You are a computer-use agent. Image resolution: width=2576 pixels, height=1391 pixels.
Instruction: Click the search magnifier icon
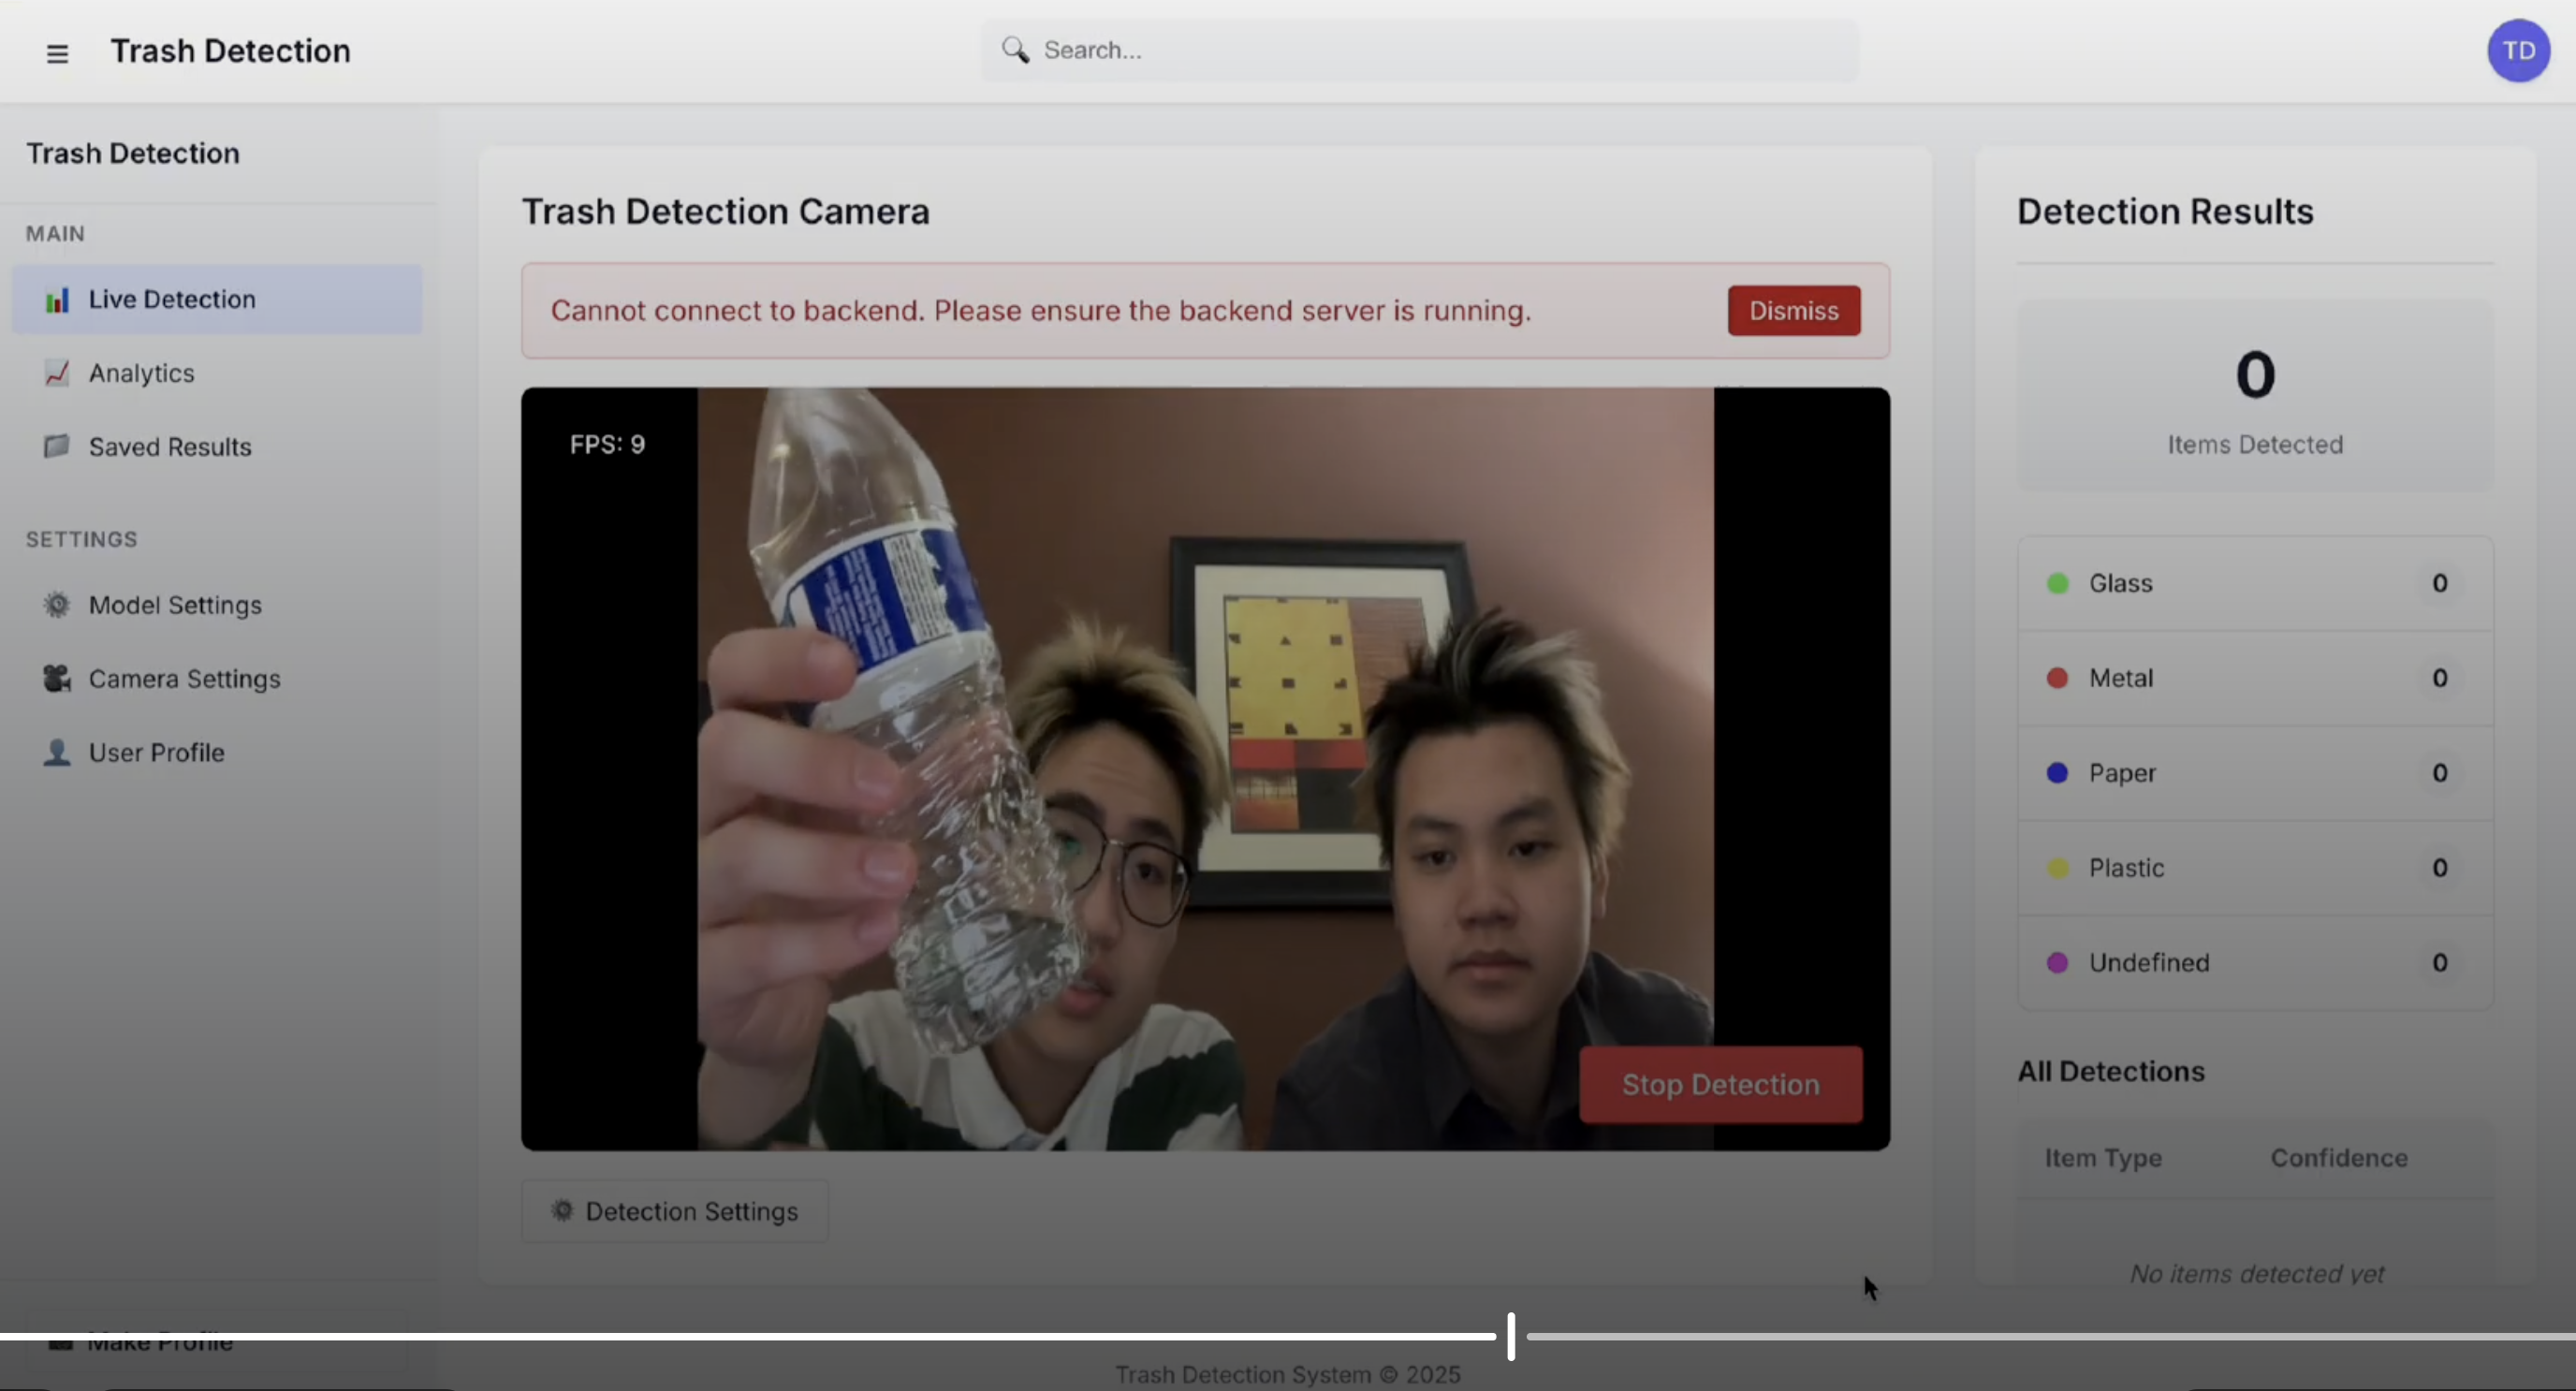(x=1015, y=50)
